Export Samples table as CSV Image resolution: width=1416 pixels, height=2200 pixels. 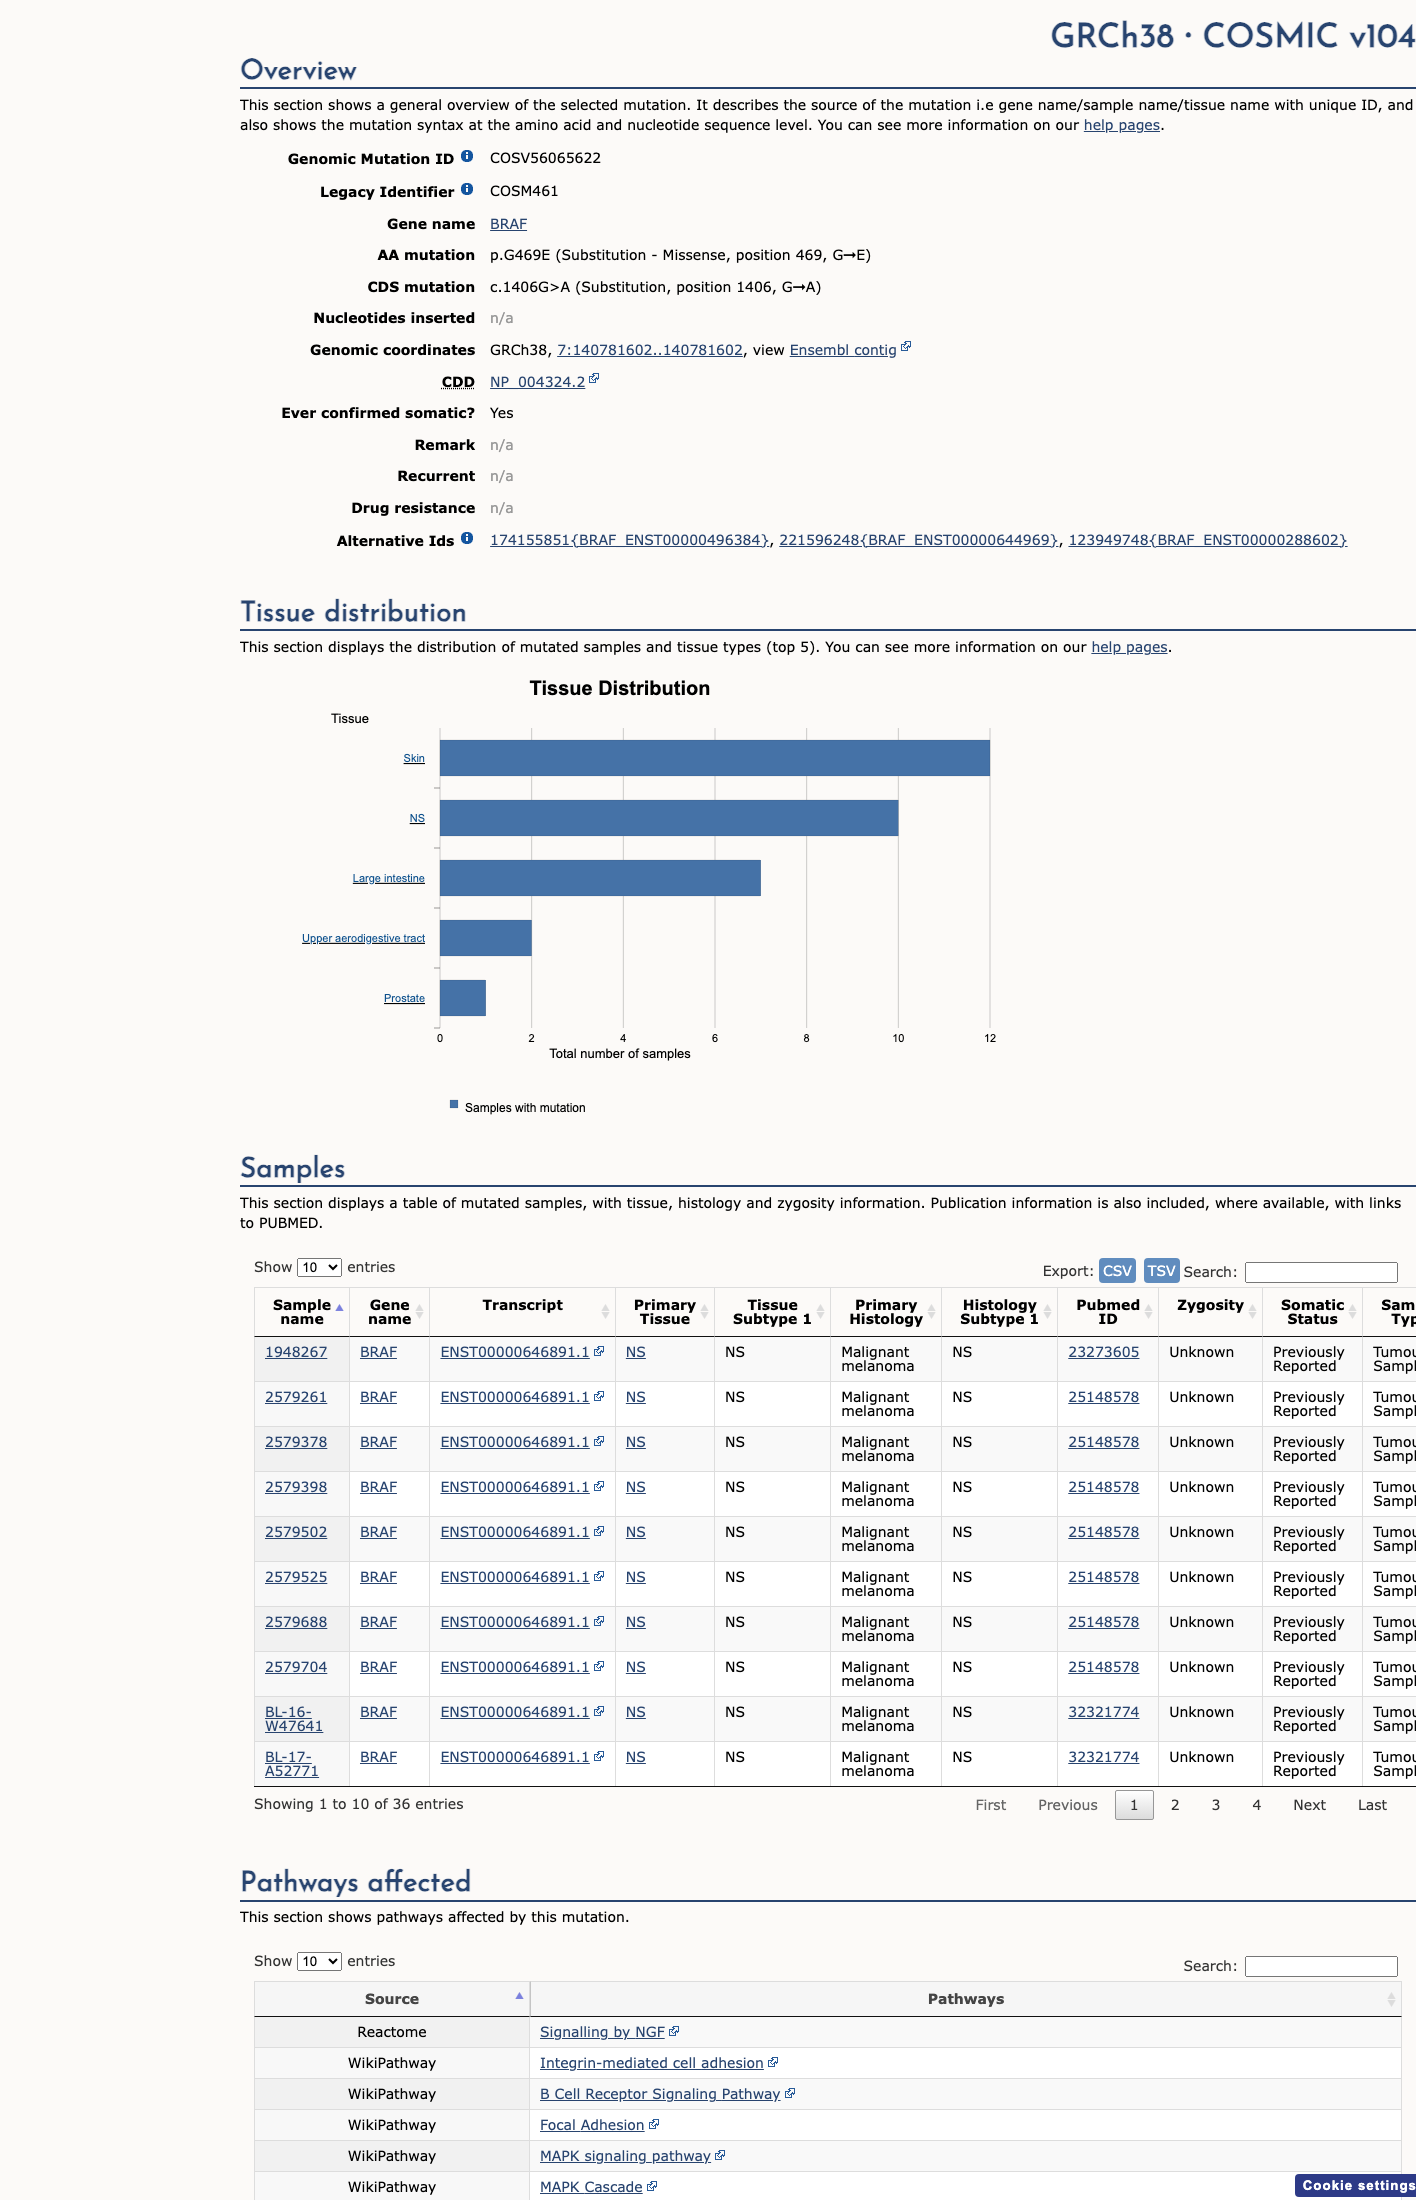tap(1117, 1270)
